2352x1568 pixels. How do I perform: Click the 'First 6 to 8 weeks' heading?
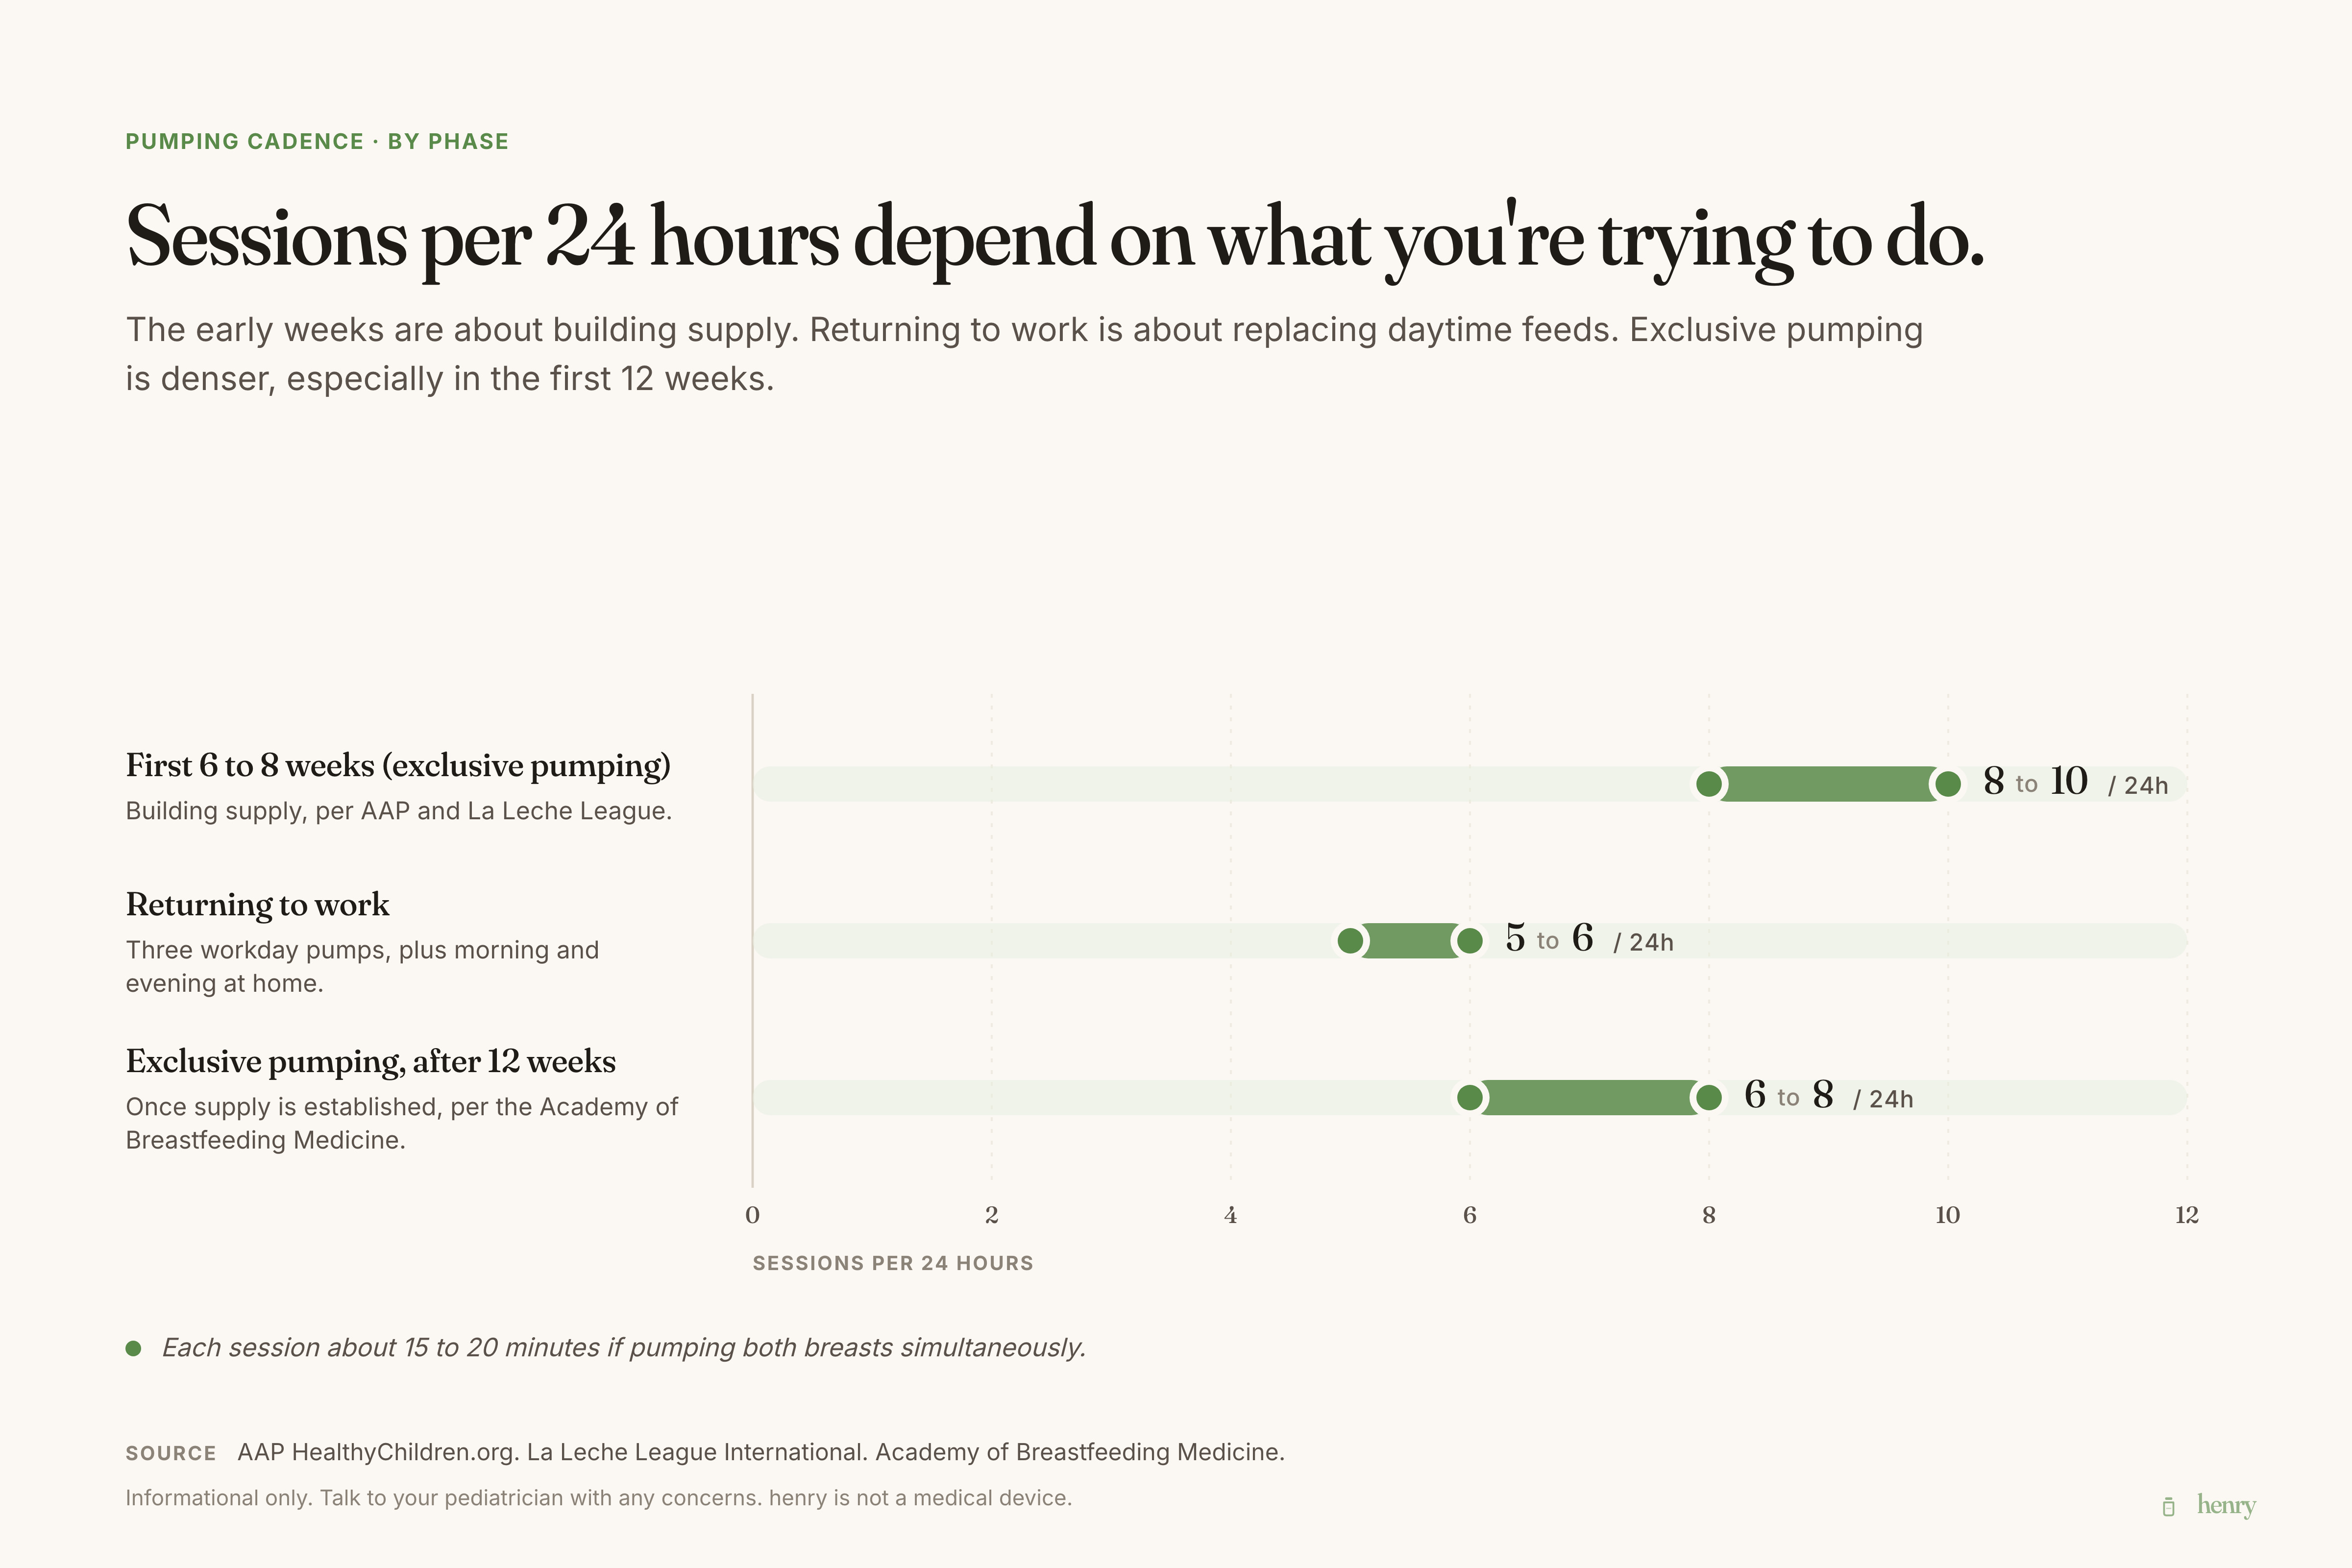[398, 766]
